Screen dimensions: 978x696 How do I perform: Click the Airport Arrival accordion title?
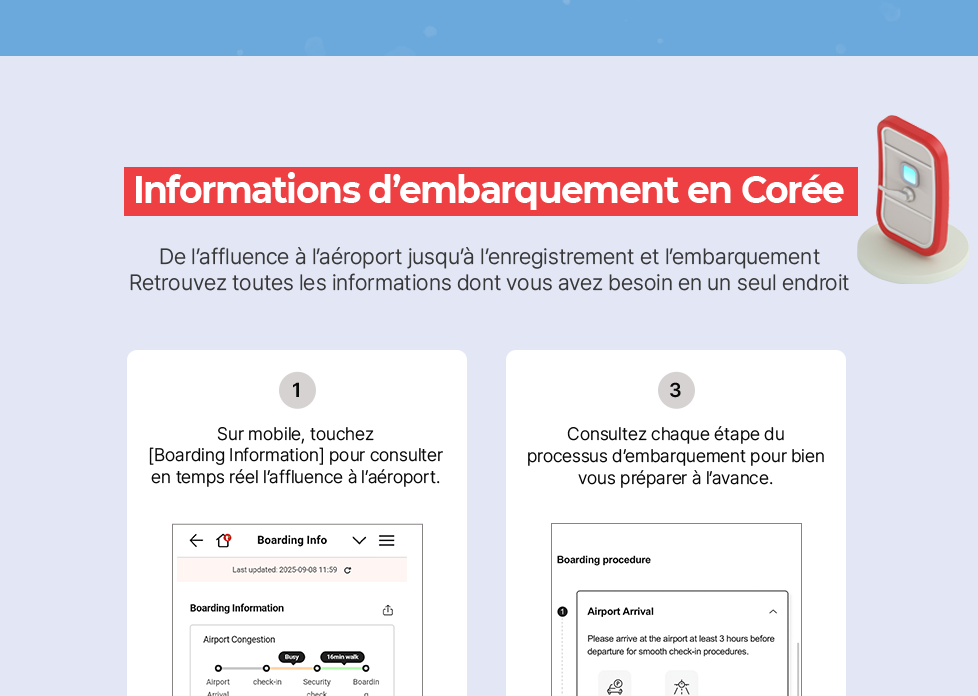click(620, 612)
